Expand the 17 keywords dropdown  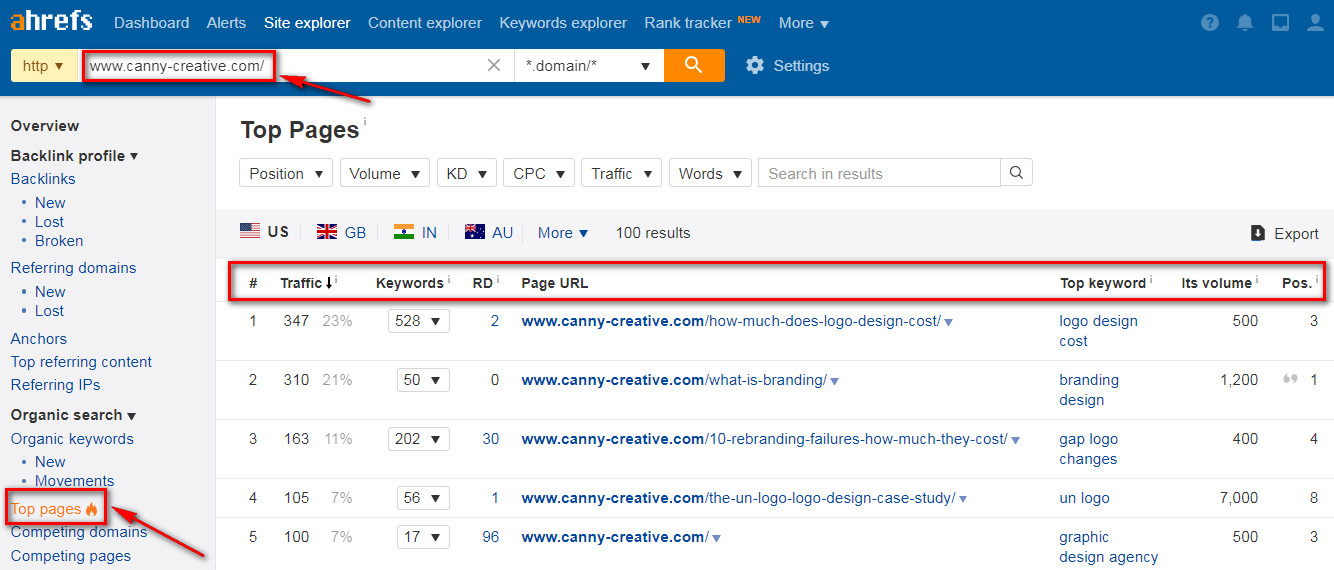click(x=423, y=536)
